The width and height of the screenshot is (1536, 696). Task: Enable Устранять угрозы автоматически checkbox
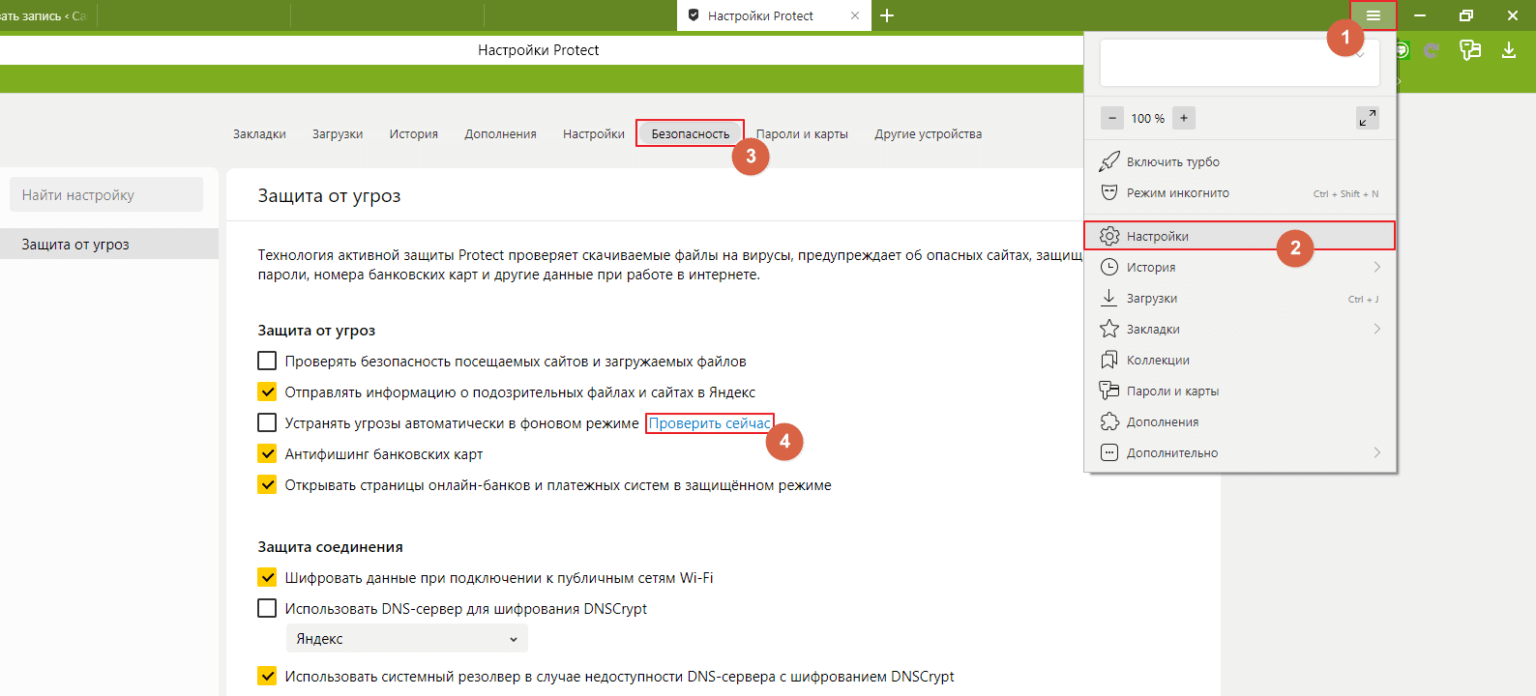[x=267, y=423]
